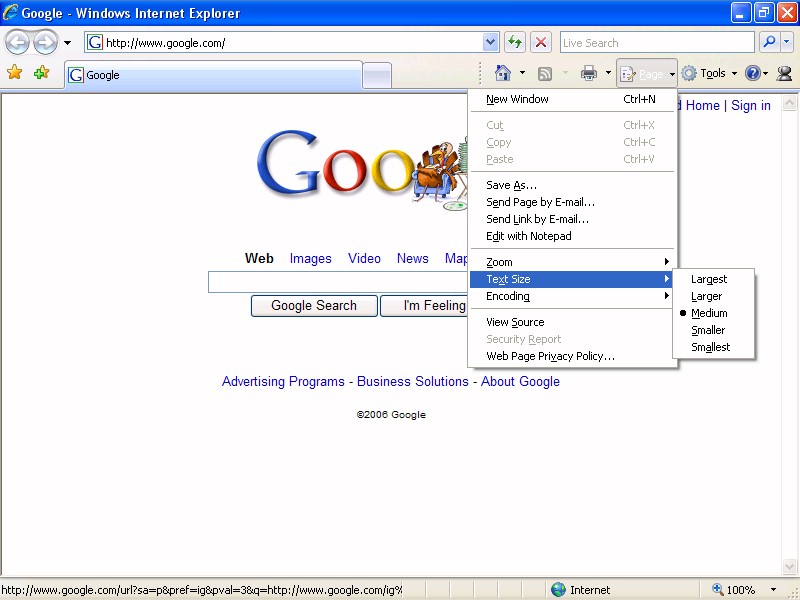Click the Sign in link
This screenshot has height=600, width=800.
(751, 106)
